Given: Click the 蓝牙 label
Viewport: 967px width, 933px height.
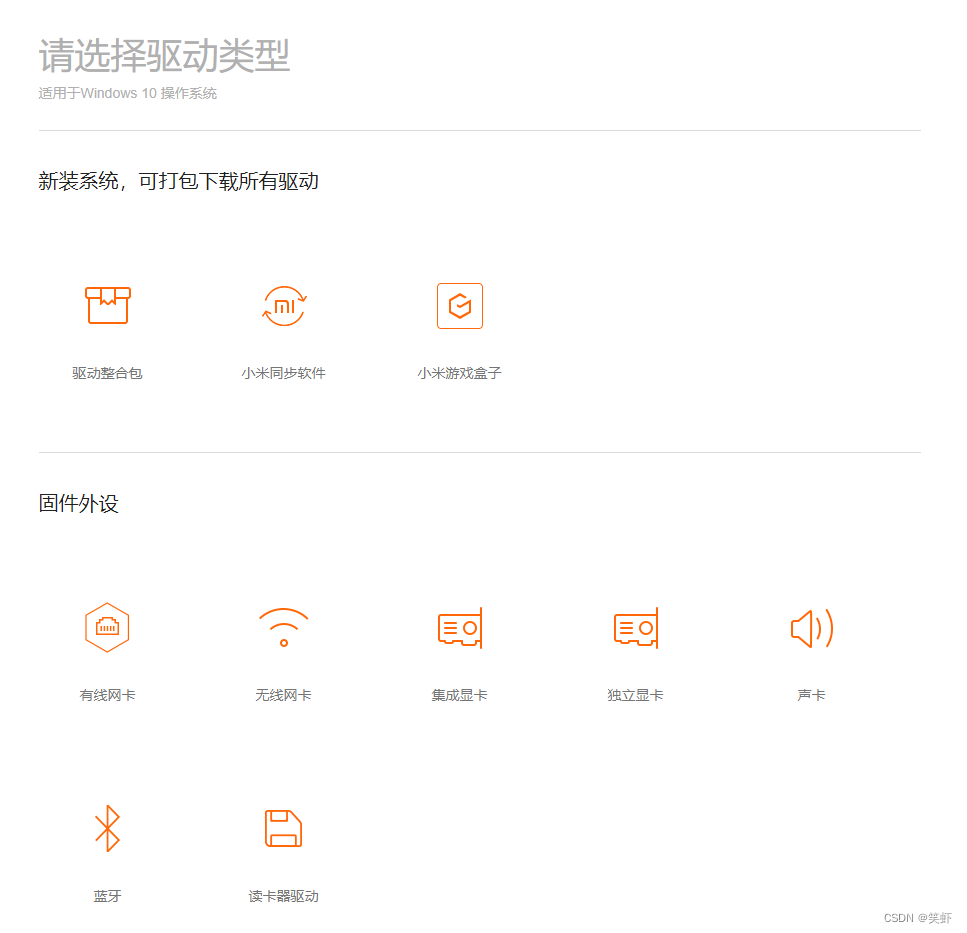Looking at the screenshot, I should tap(107, 896).
